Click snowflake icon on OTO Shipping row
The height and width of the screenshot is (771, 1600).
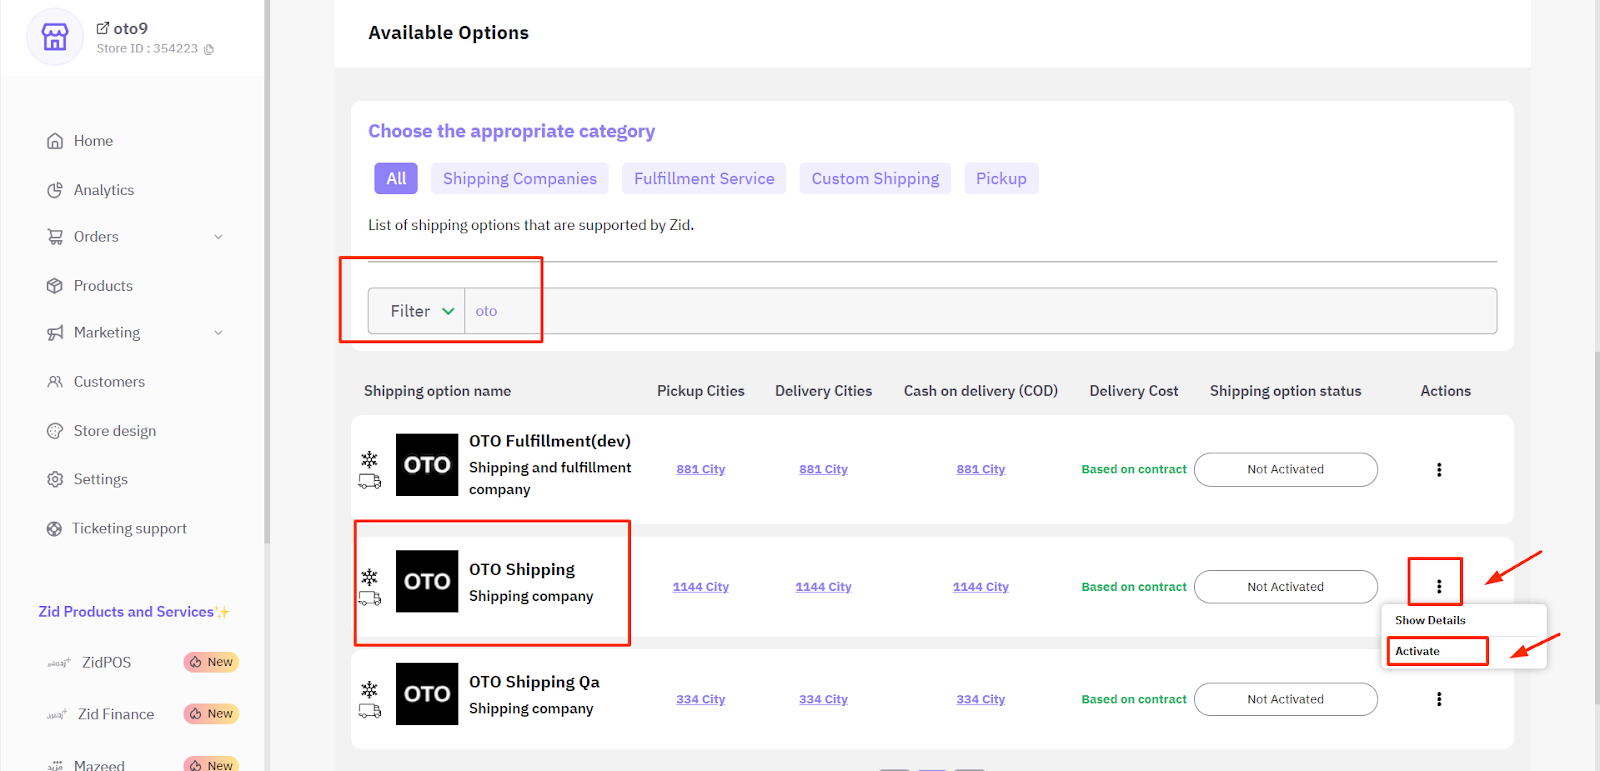point(369,577)
